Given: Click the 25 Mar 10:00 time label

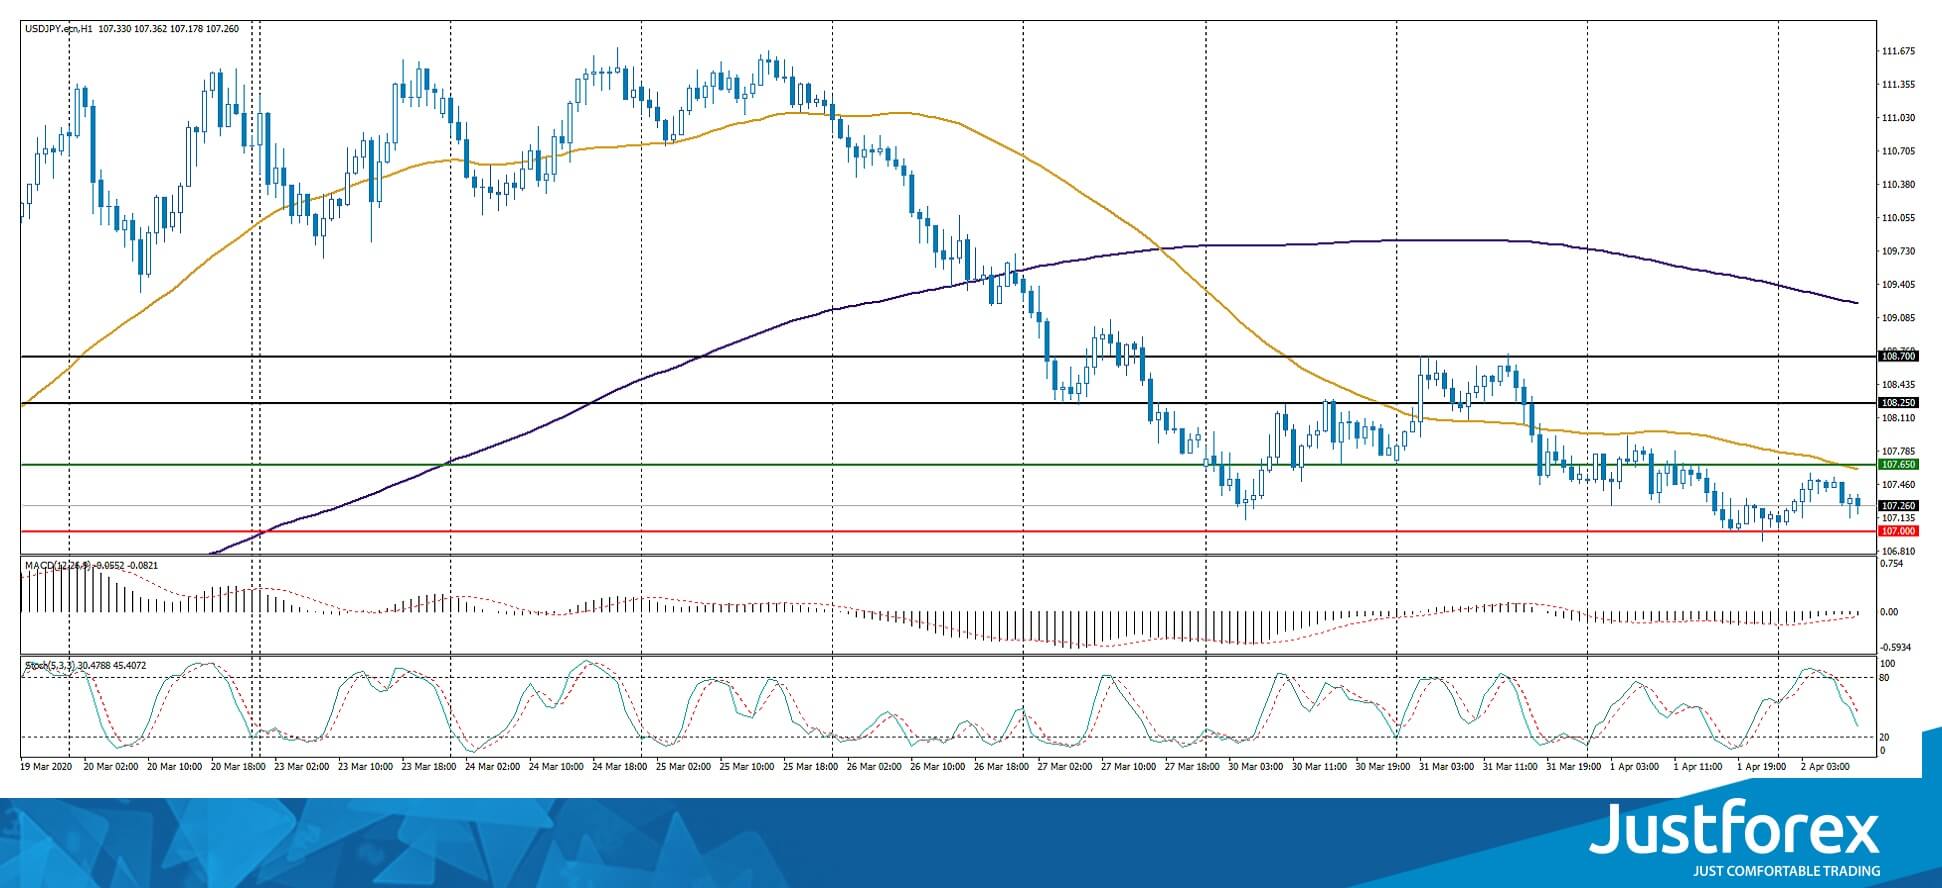Looking at the screenshot, I should coord(748,767).
